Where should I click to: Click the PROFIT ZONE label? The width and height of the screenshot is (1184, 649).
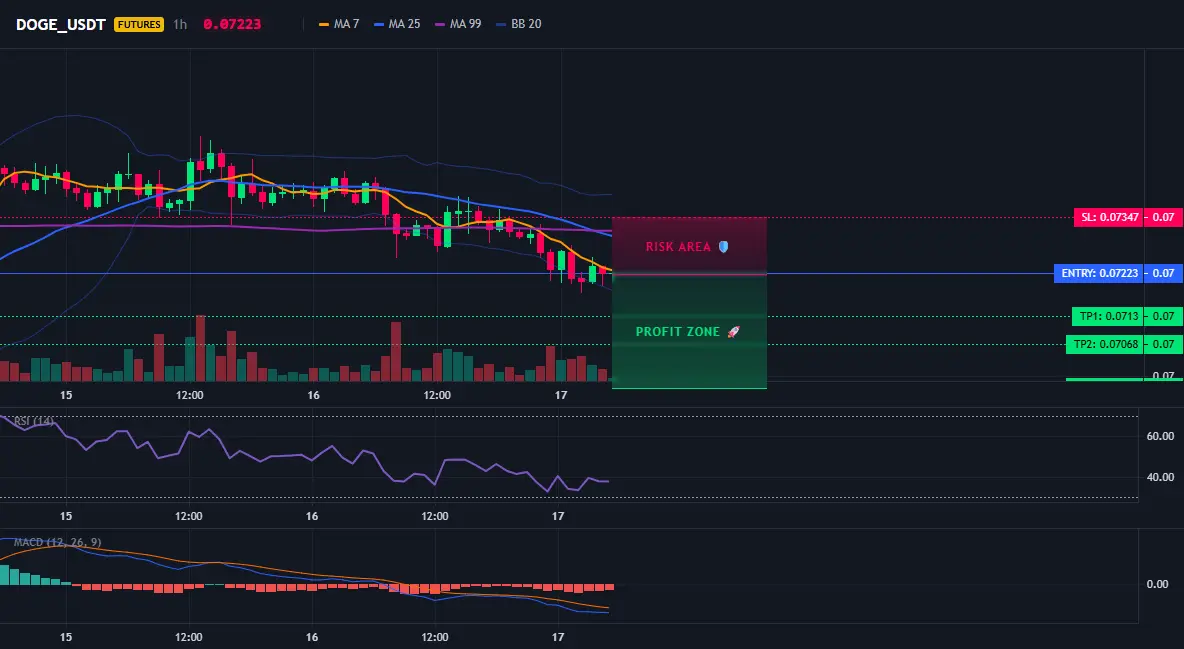(x=678, y=332)
